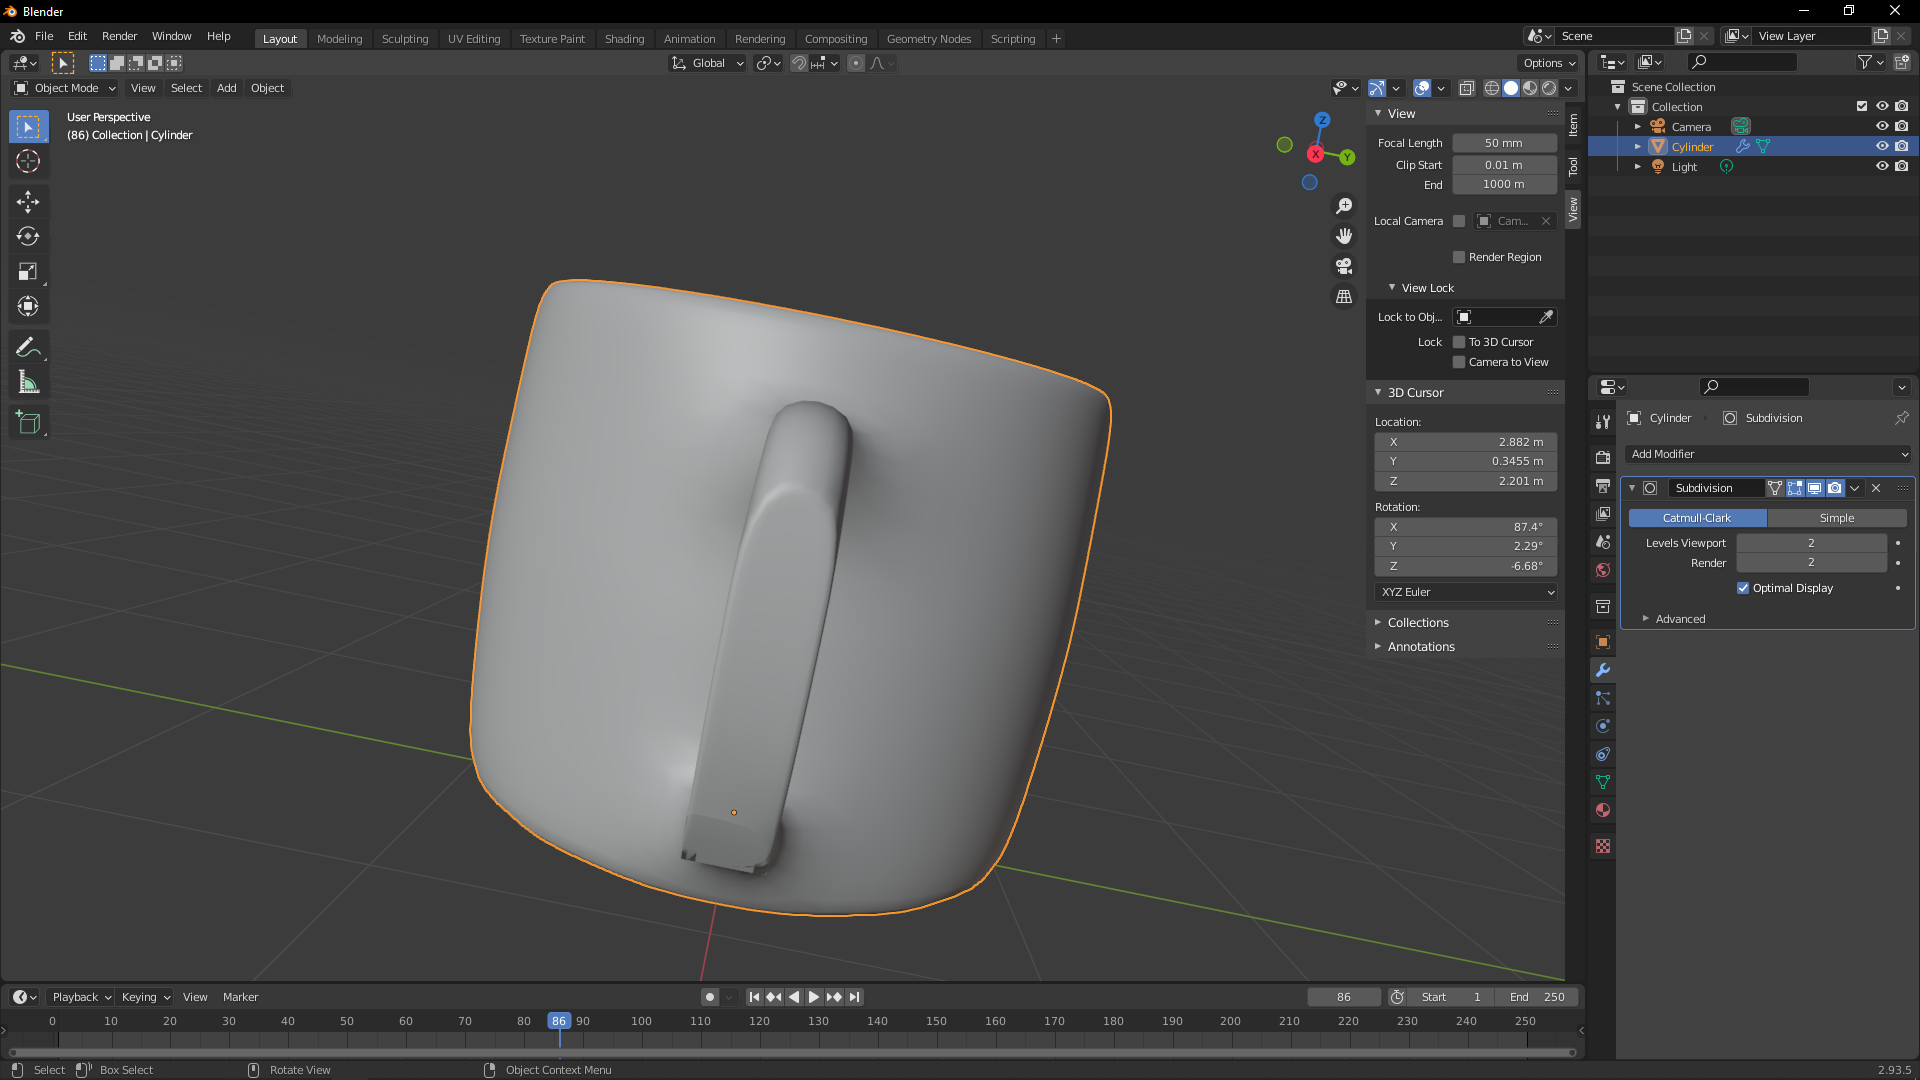Toggle camera view icon in viewport
The width and height of the screenshot is (1920, 1080).
click(x=1344, y=266)
